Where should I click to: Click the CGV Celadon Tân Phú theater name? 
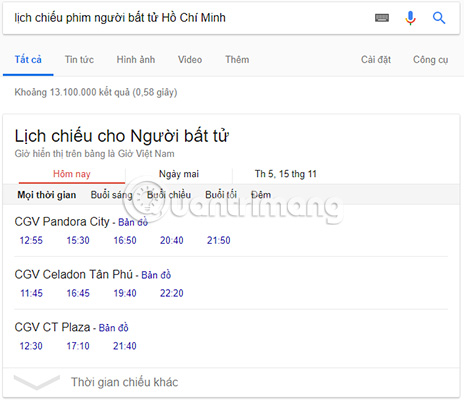tap(74, 274)
